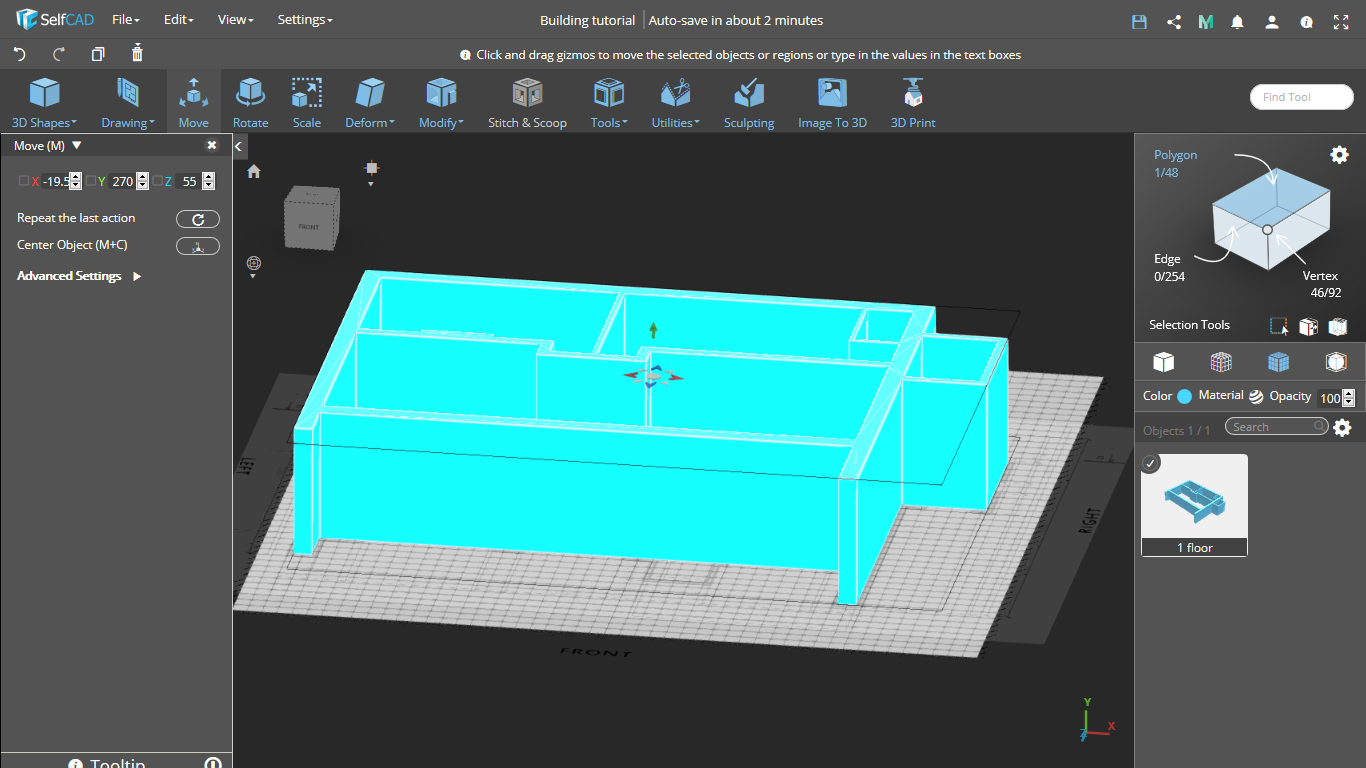1366x768 pixels.
Task: Select the solid view mode icon
Action: click(1163, 361)
